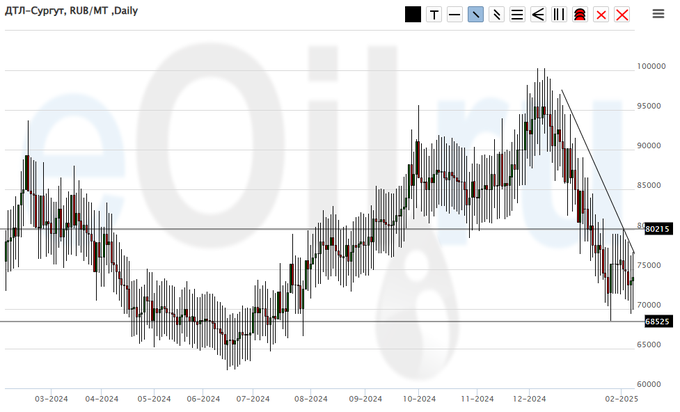The height and width of the screenshot is (412, 680).
Task: Click the 100000 price axis label
Action: 651,66
